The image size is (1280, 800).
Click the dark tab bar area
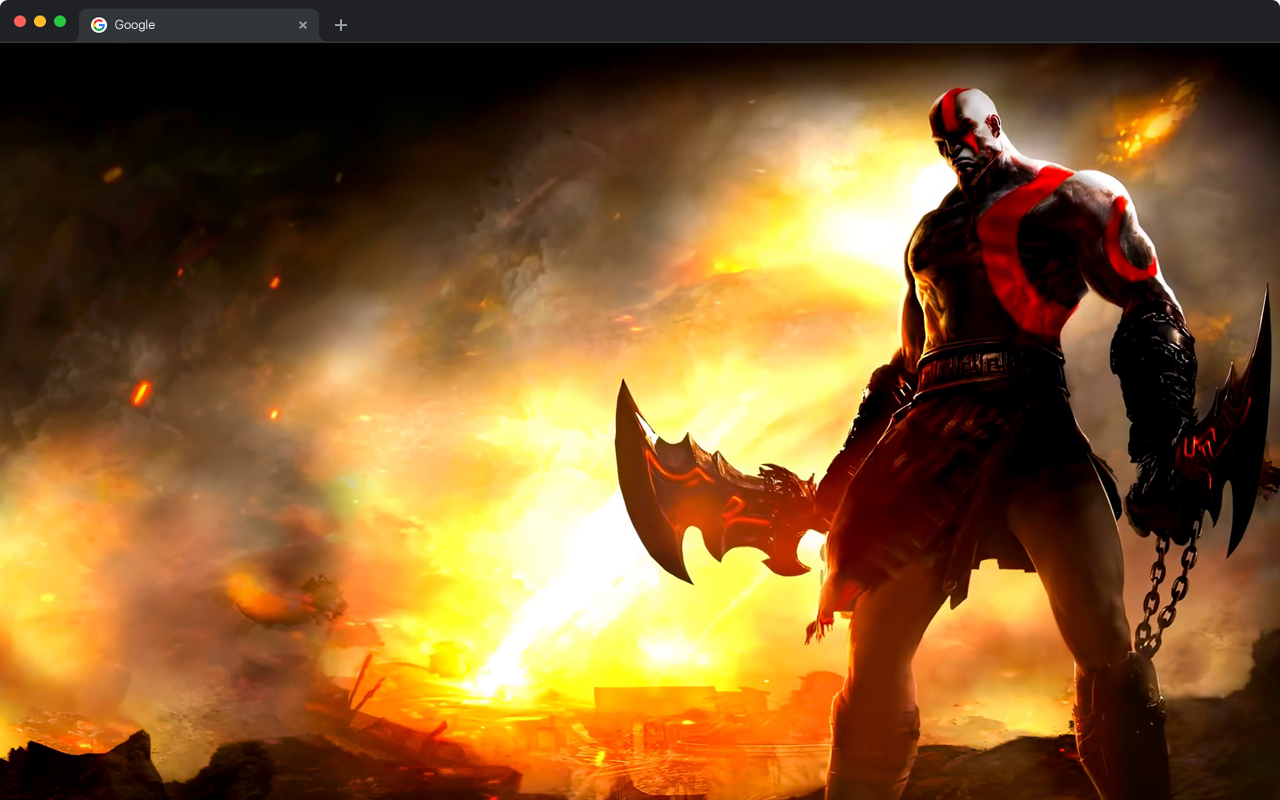tap(700, 20)
